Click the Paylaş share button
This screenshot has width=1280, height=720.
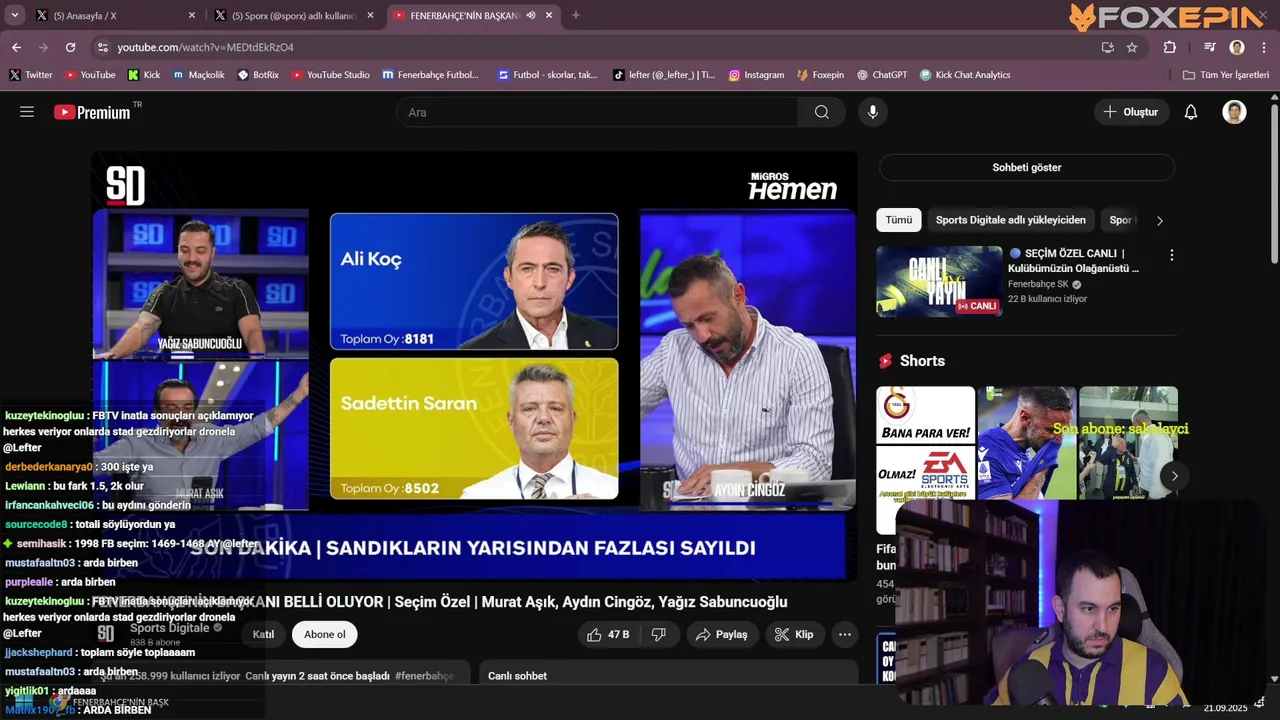tap(722, 634)
